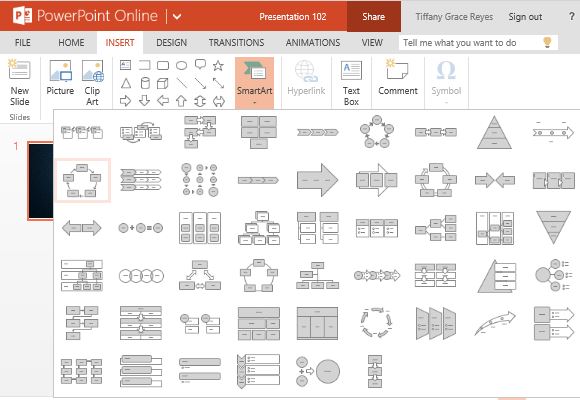Go to the ANIMATIONS tab
The height and width of the screenshot is (400, 580).
[x=313, y=43]
